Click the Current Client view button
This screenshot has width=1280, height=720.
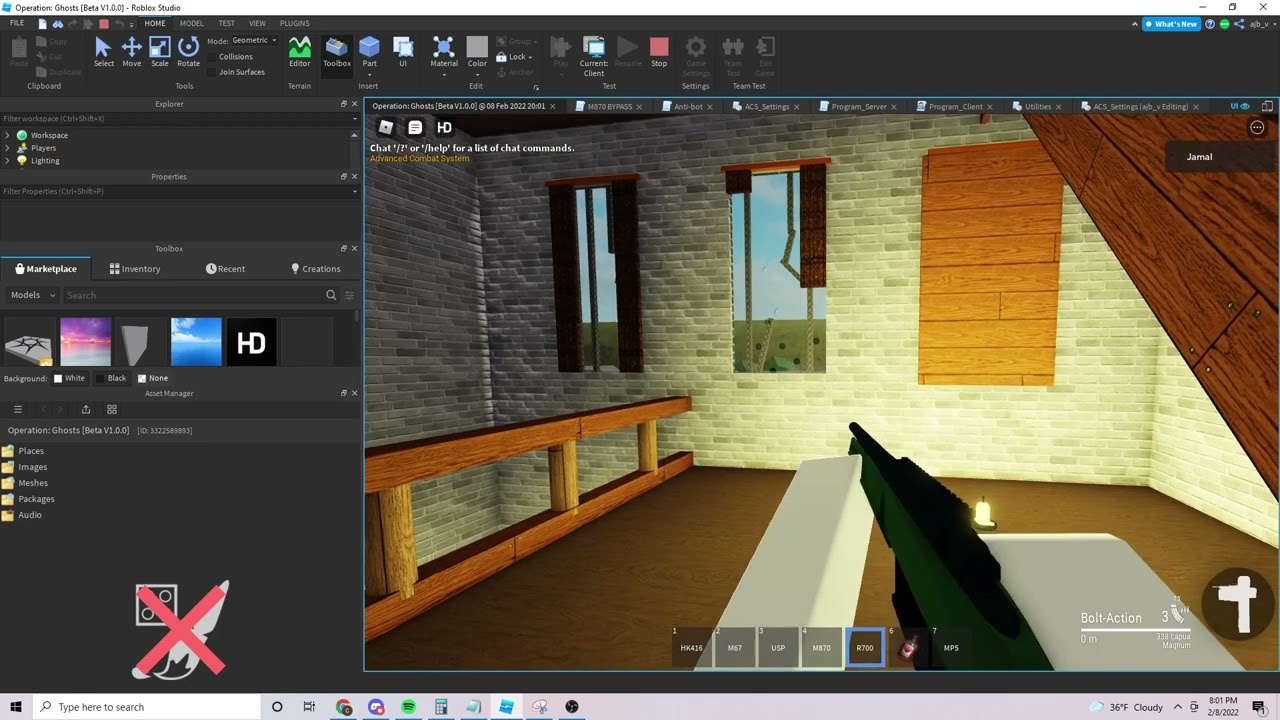click(x=594, y=56)
